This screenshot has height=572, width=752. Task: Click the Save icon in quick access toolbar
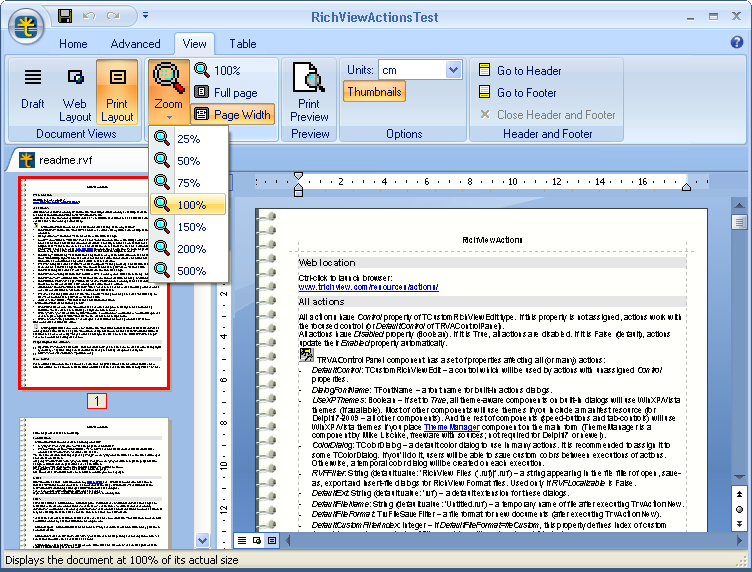(x=65, y=16)
